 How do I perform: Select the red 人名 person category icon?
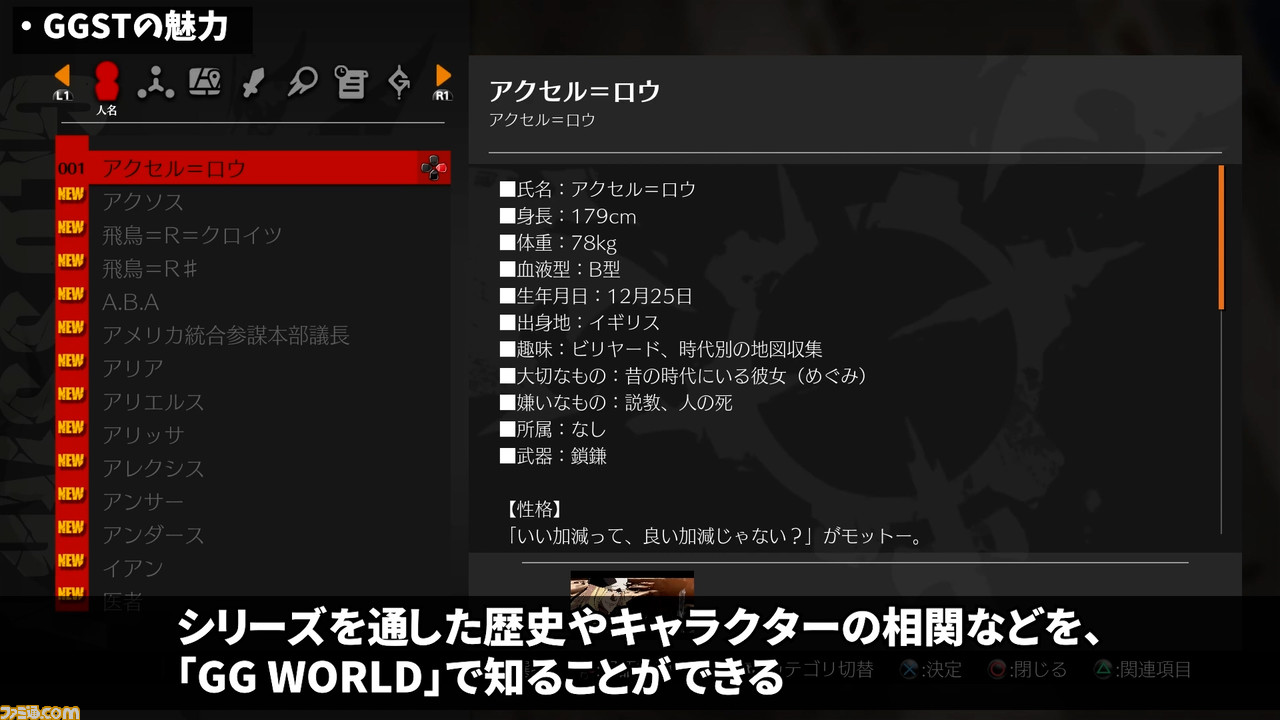[x=107, y=82]
